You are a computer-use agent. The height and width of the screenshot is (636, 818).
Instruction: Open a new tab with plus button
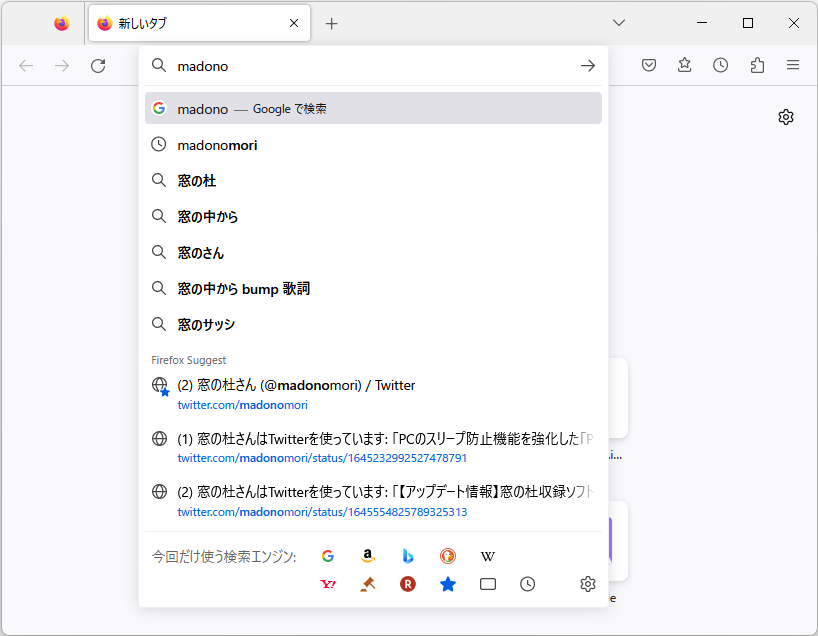[331, 22]
